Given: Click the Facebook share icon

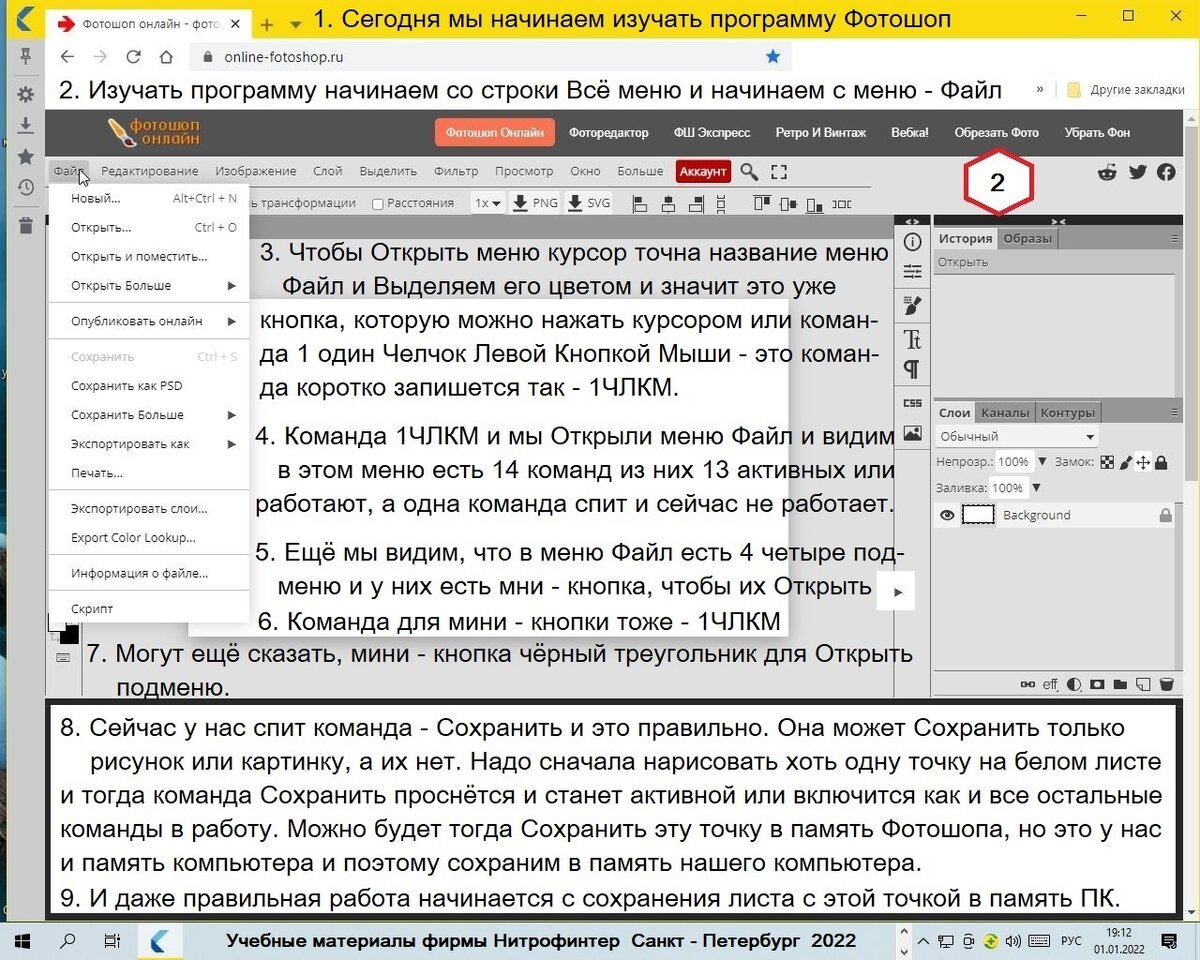Looking at the screenshot, I should 1166,172.
